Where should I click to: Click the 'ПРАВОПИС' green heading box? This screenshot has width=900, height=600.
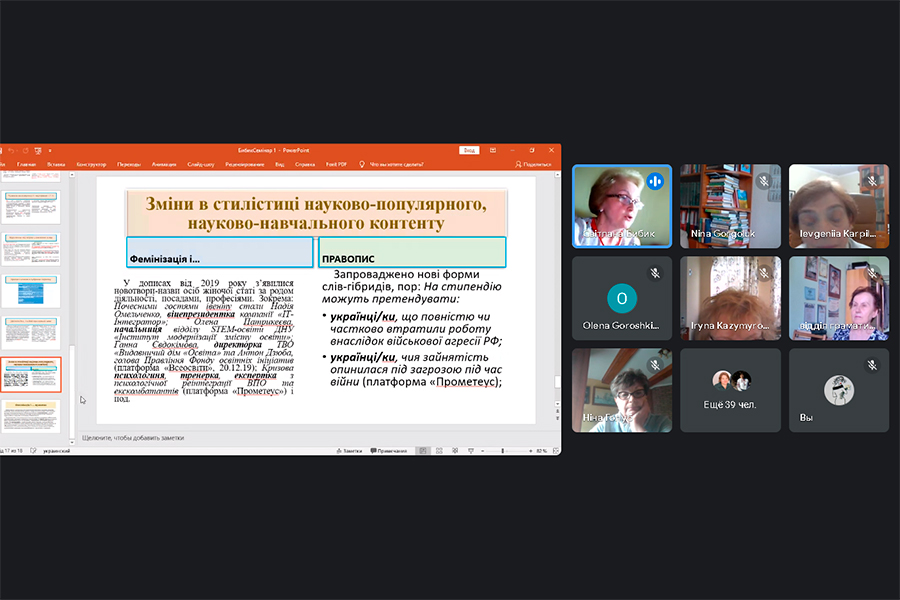click(x=412, y=252)
